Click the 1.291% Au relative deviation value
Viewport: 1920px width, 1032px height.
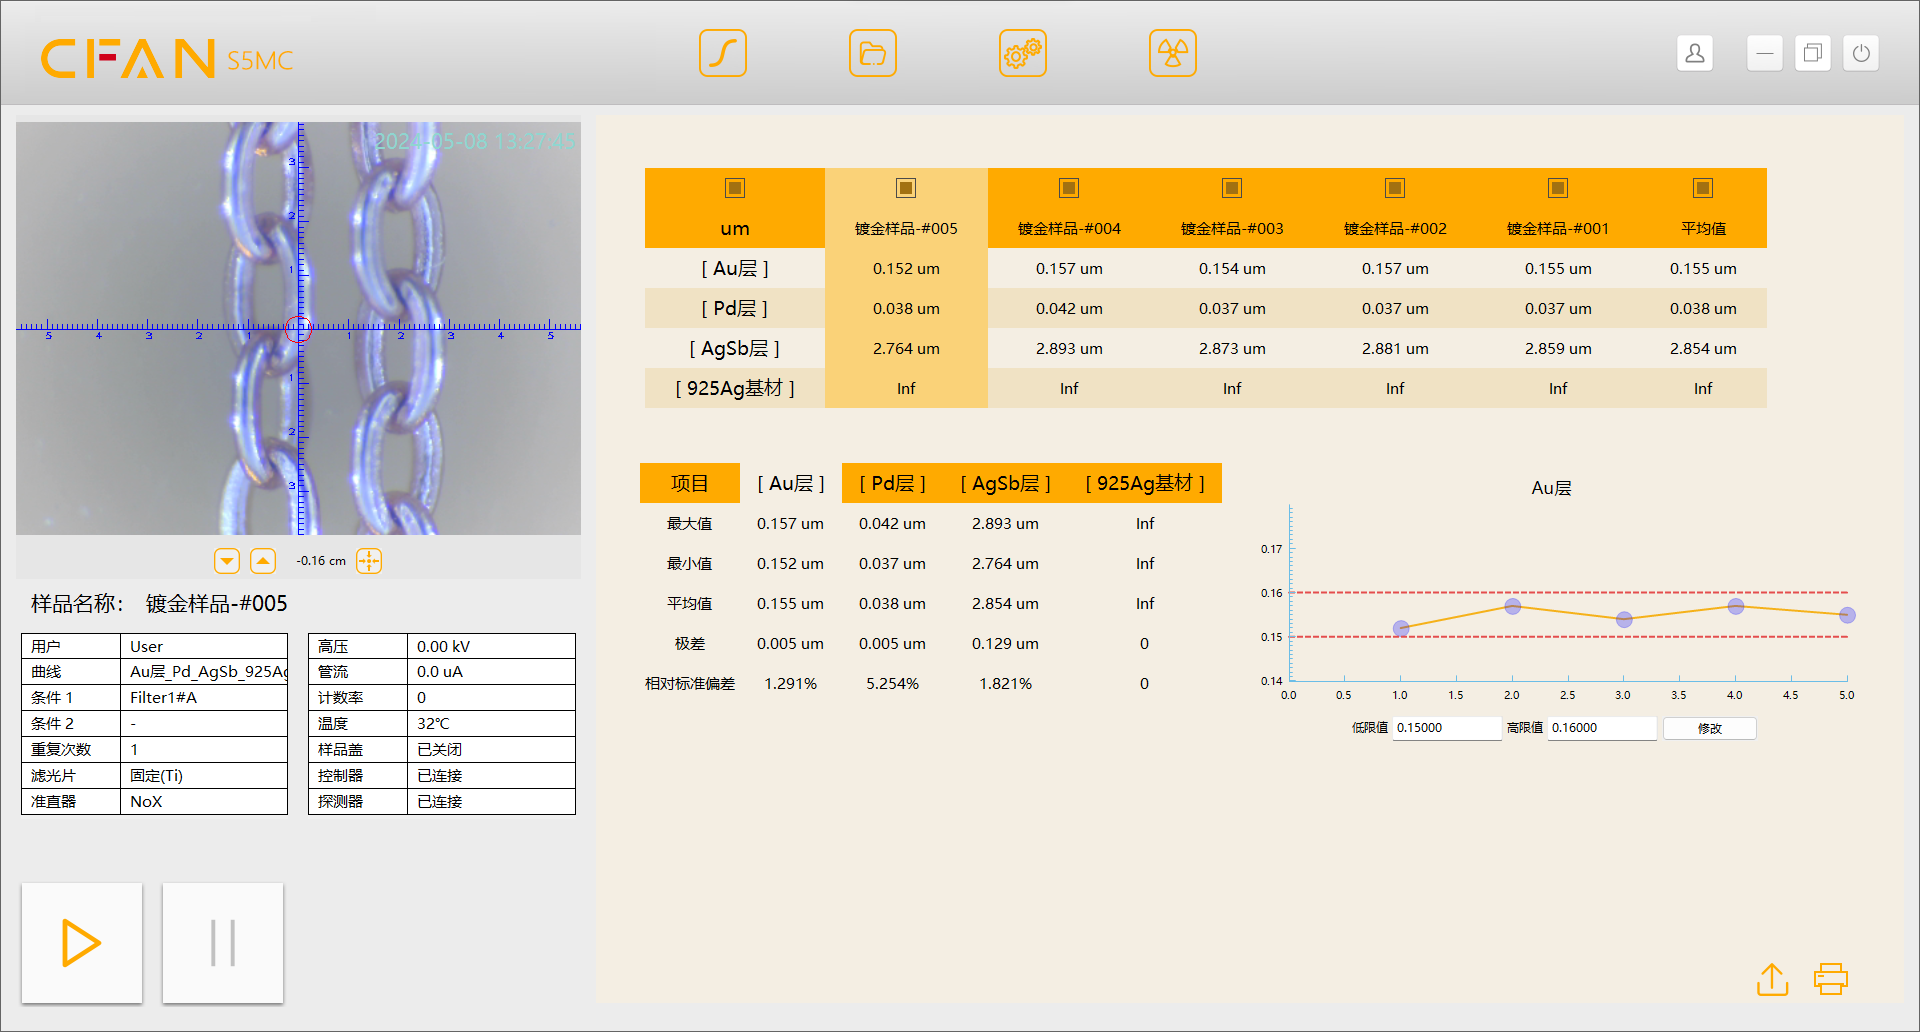click(791, 684)
